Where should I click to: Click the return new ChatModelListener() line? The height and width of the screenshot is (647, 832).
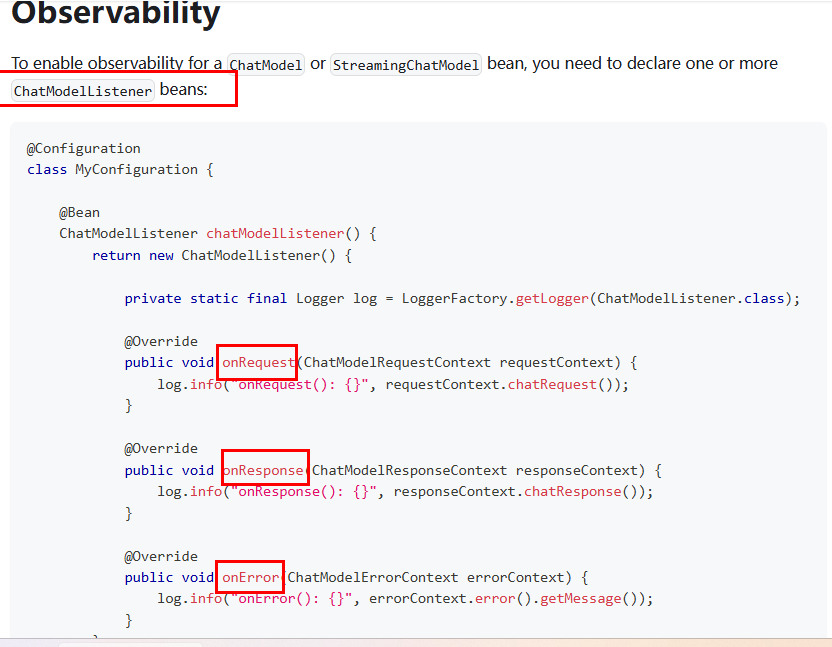[222, 255]
